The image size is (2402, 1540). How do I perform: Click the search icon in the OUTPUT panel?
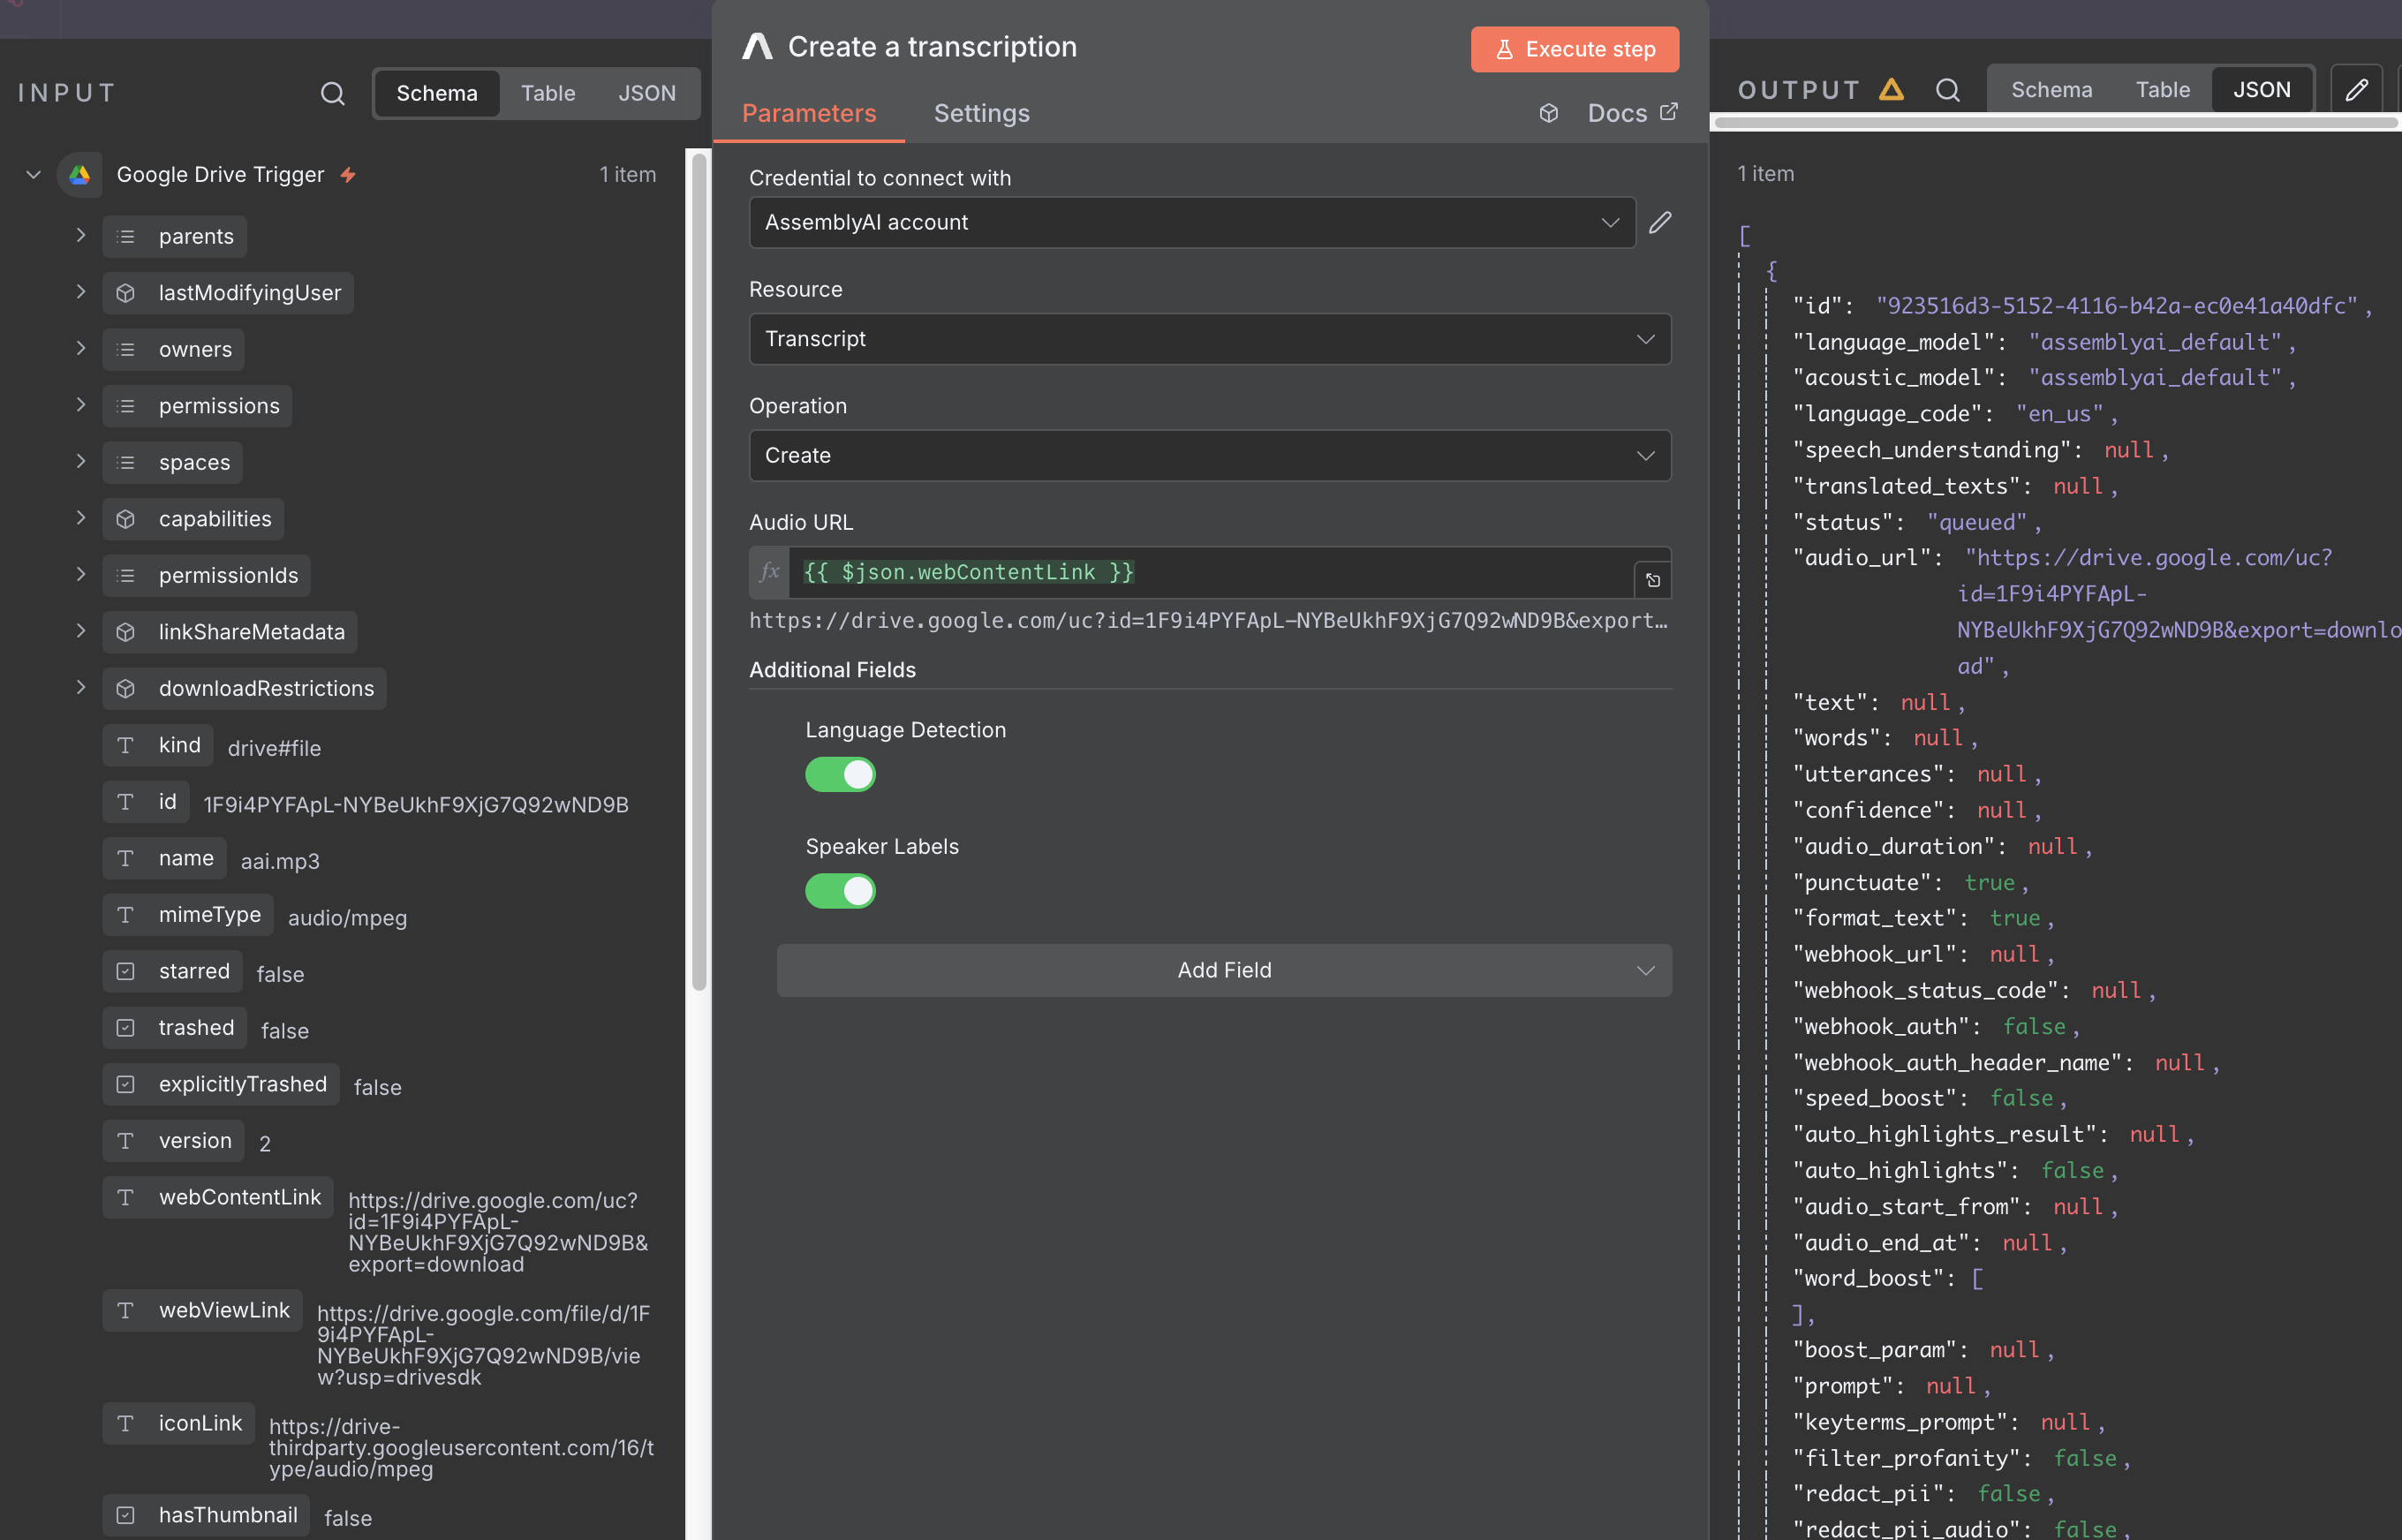pos(1947,90)
